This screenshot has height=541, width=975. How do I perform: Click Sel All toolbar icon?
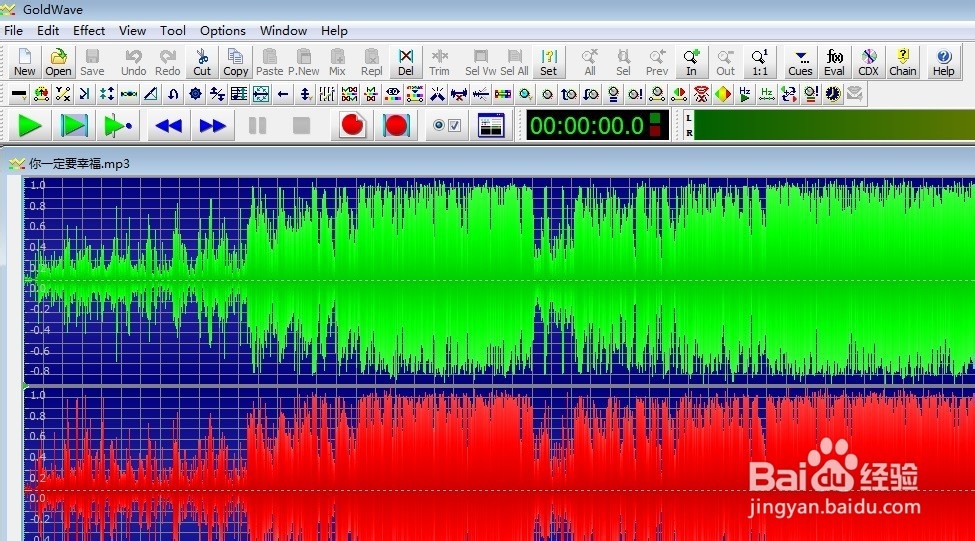[x=514, y=62]
